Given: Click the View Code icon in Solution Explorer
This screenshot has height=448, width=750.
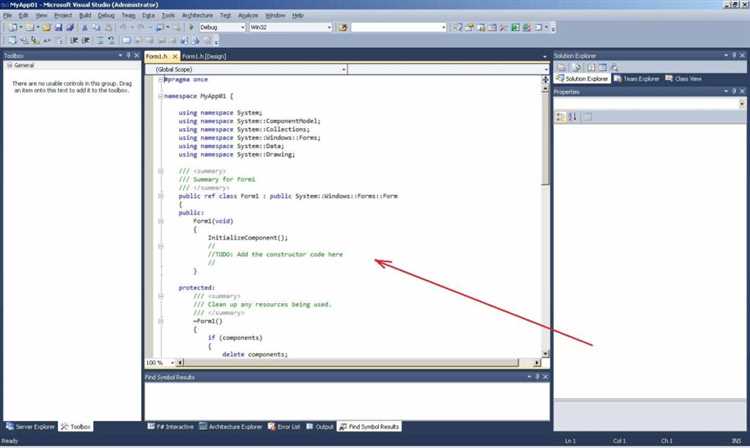Looking at the screenshot, I should 591,67.
